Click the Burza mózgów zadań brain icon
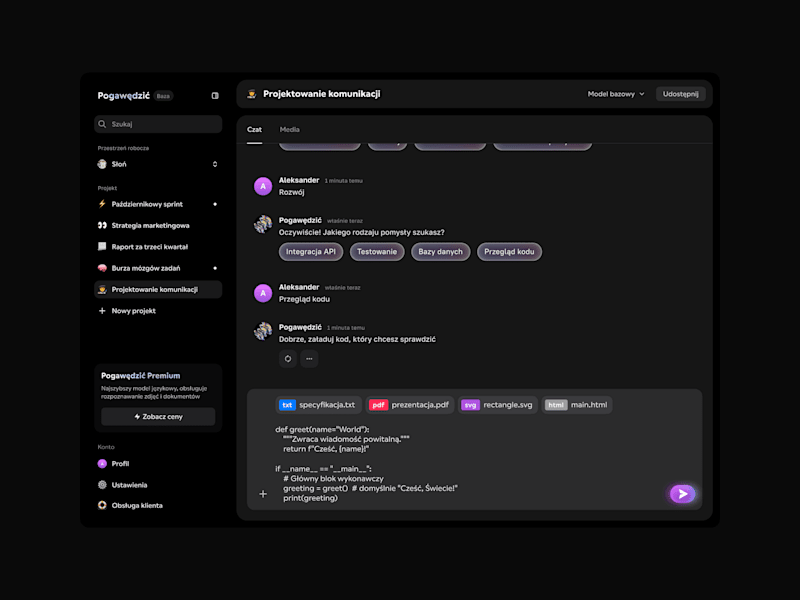The height and width of the screenshot is (600, 800). click(x=102, y=268)
